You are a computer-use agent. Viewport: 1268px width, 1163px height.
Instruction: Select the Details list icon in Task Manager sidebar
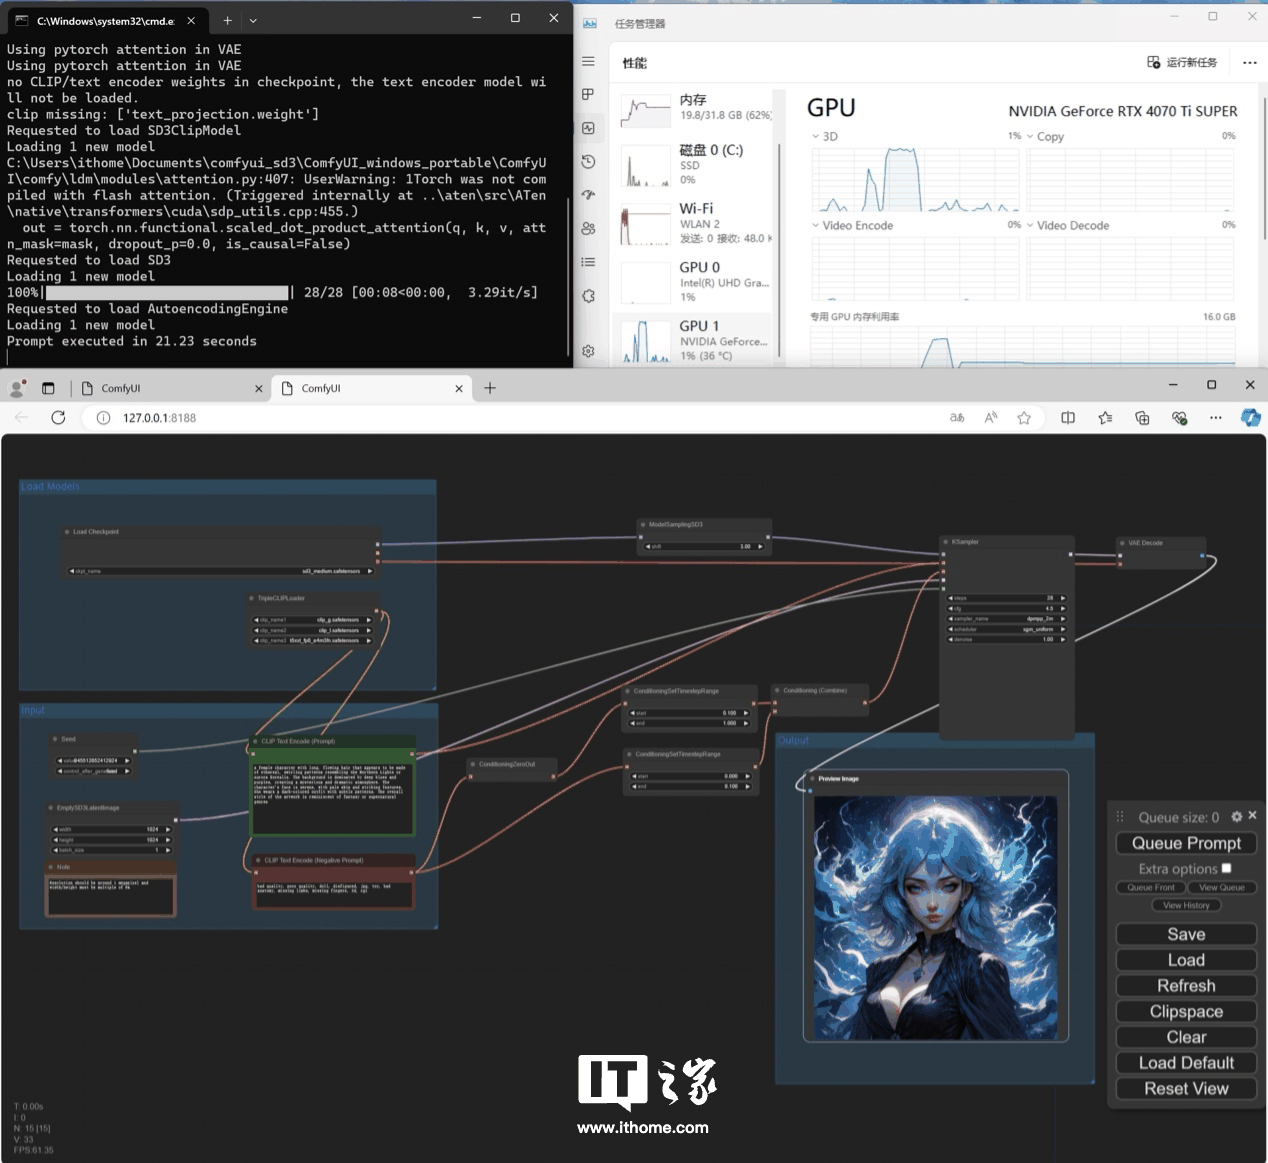point(588,262)
